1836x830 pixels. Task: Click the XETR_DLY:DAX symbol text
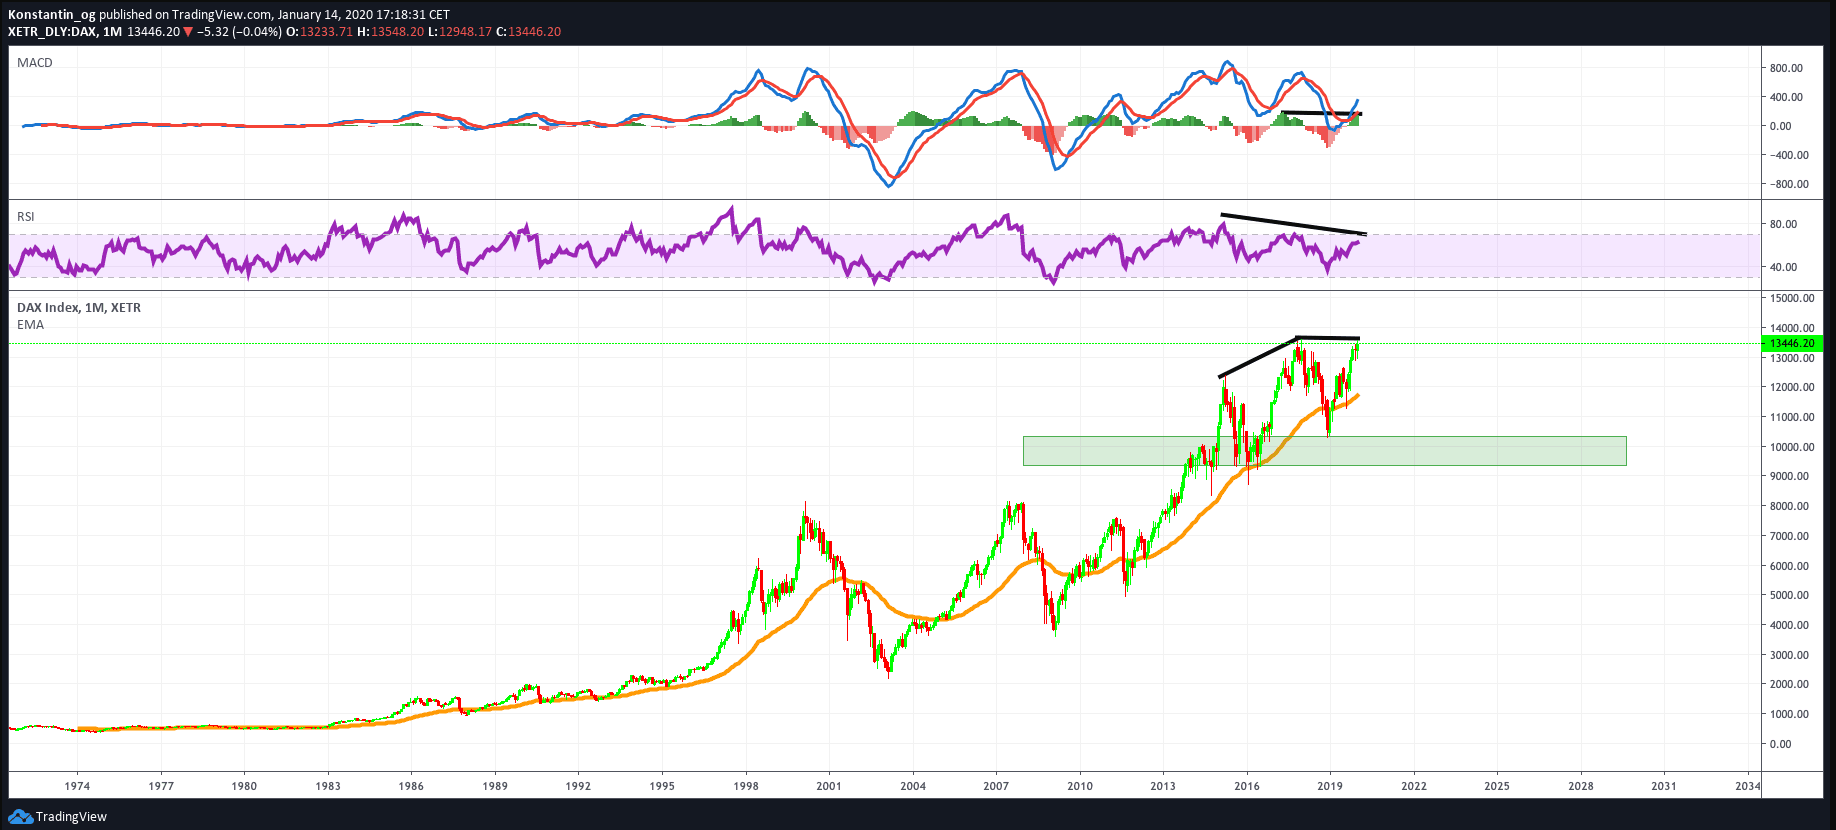[x=52, y=32]
